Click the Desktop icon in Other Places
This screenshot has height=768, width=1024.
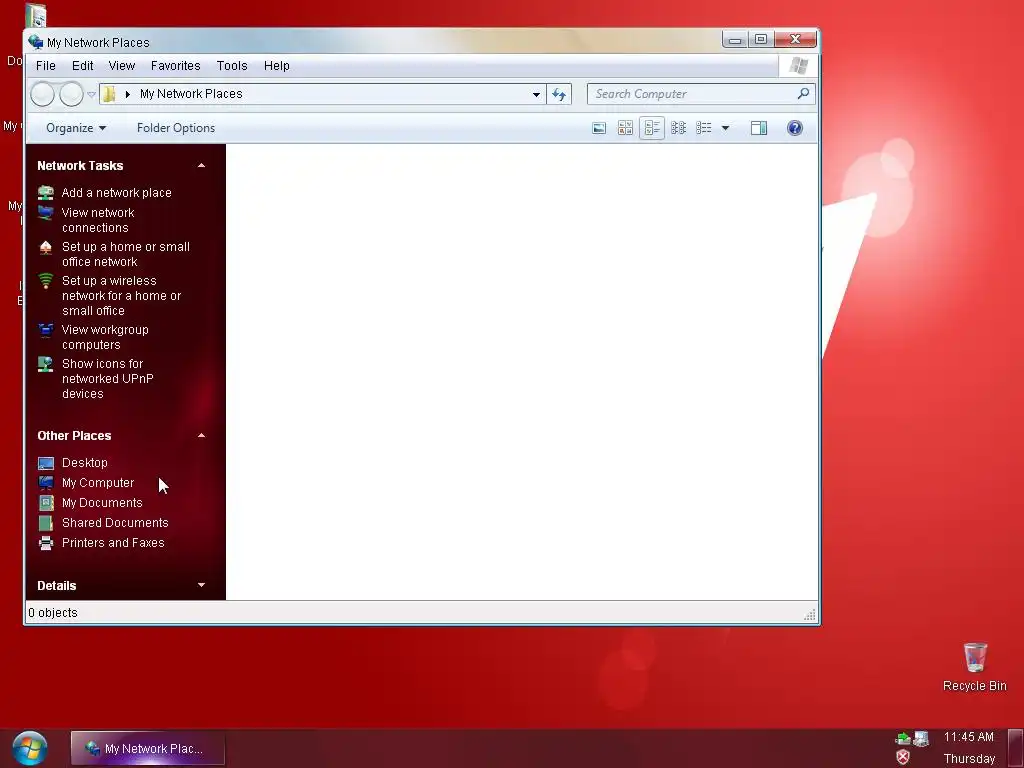click(x=46, y=463)
